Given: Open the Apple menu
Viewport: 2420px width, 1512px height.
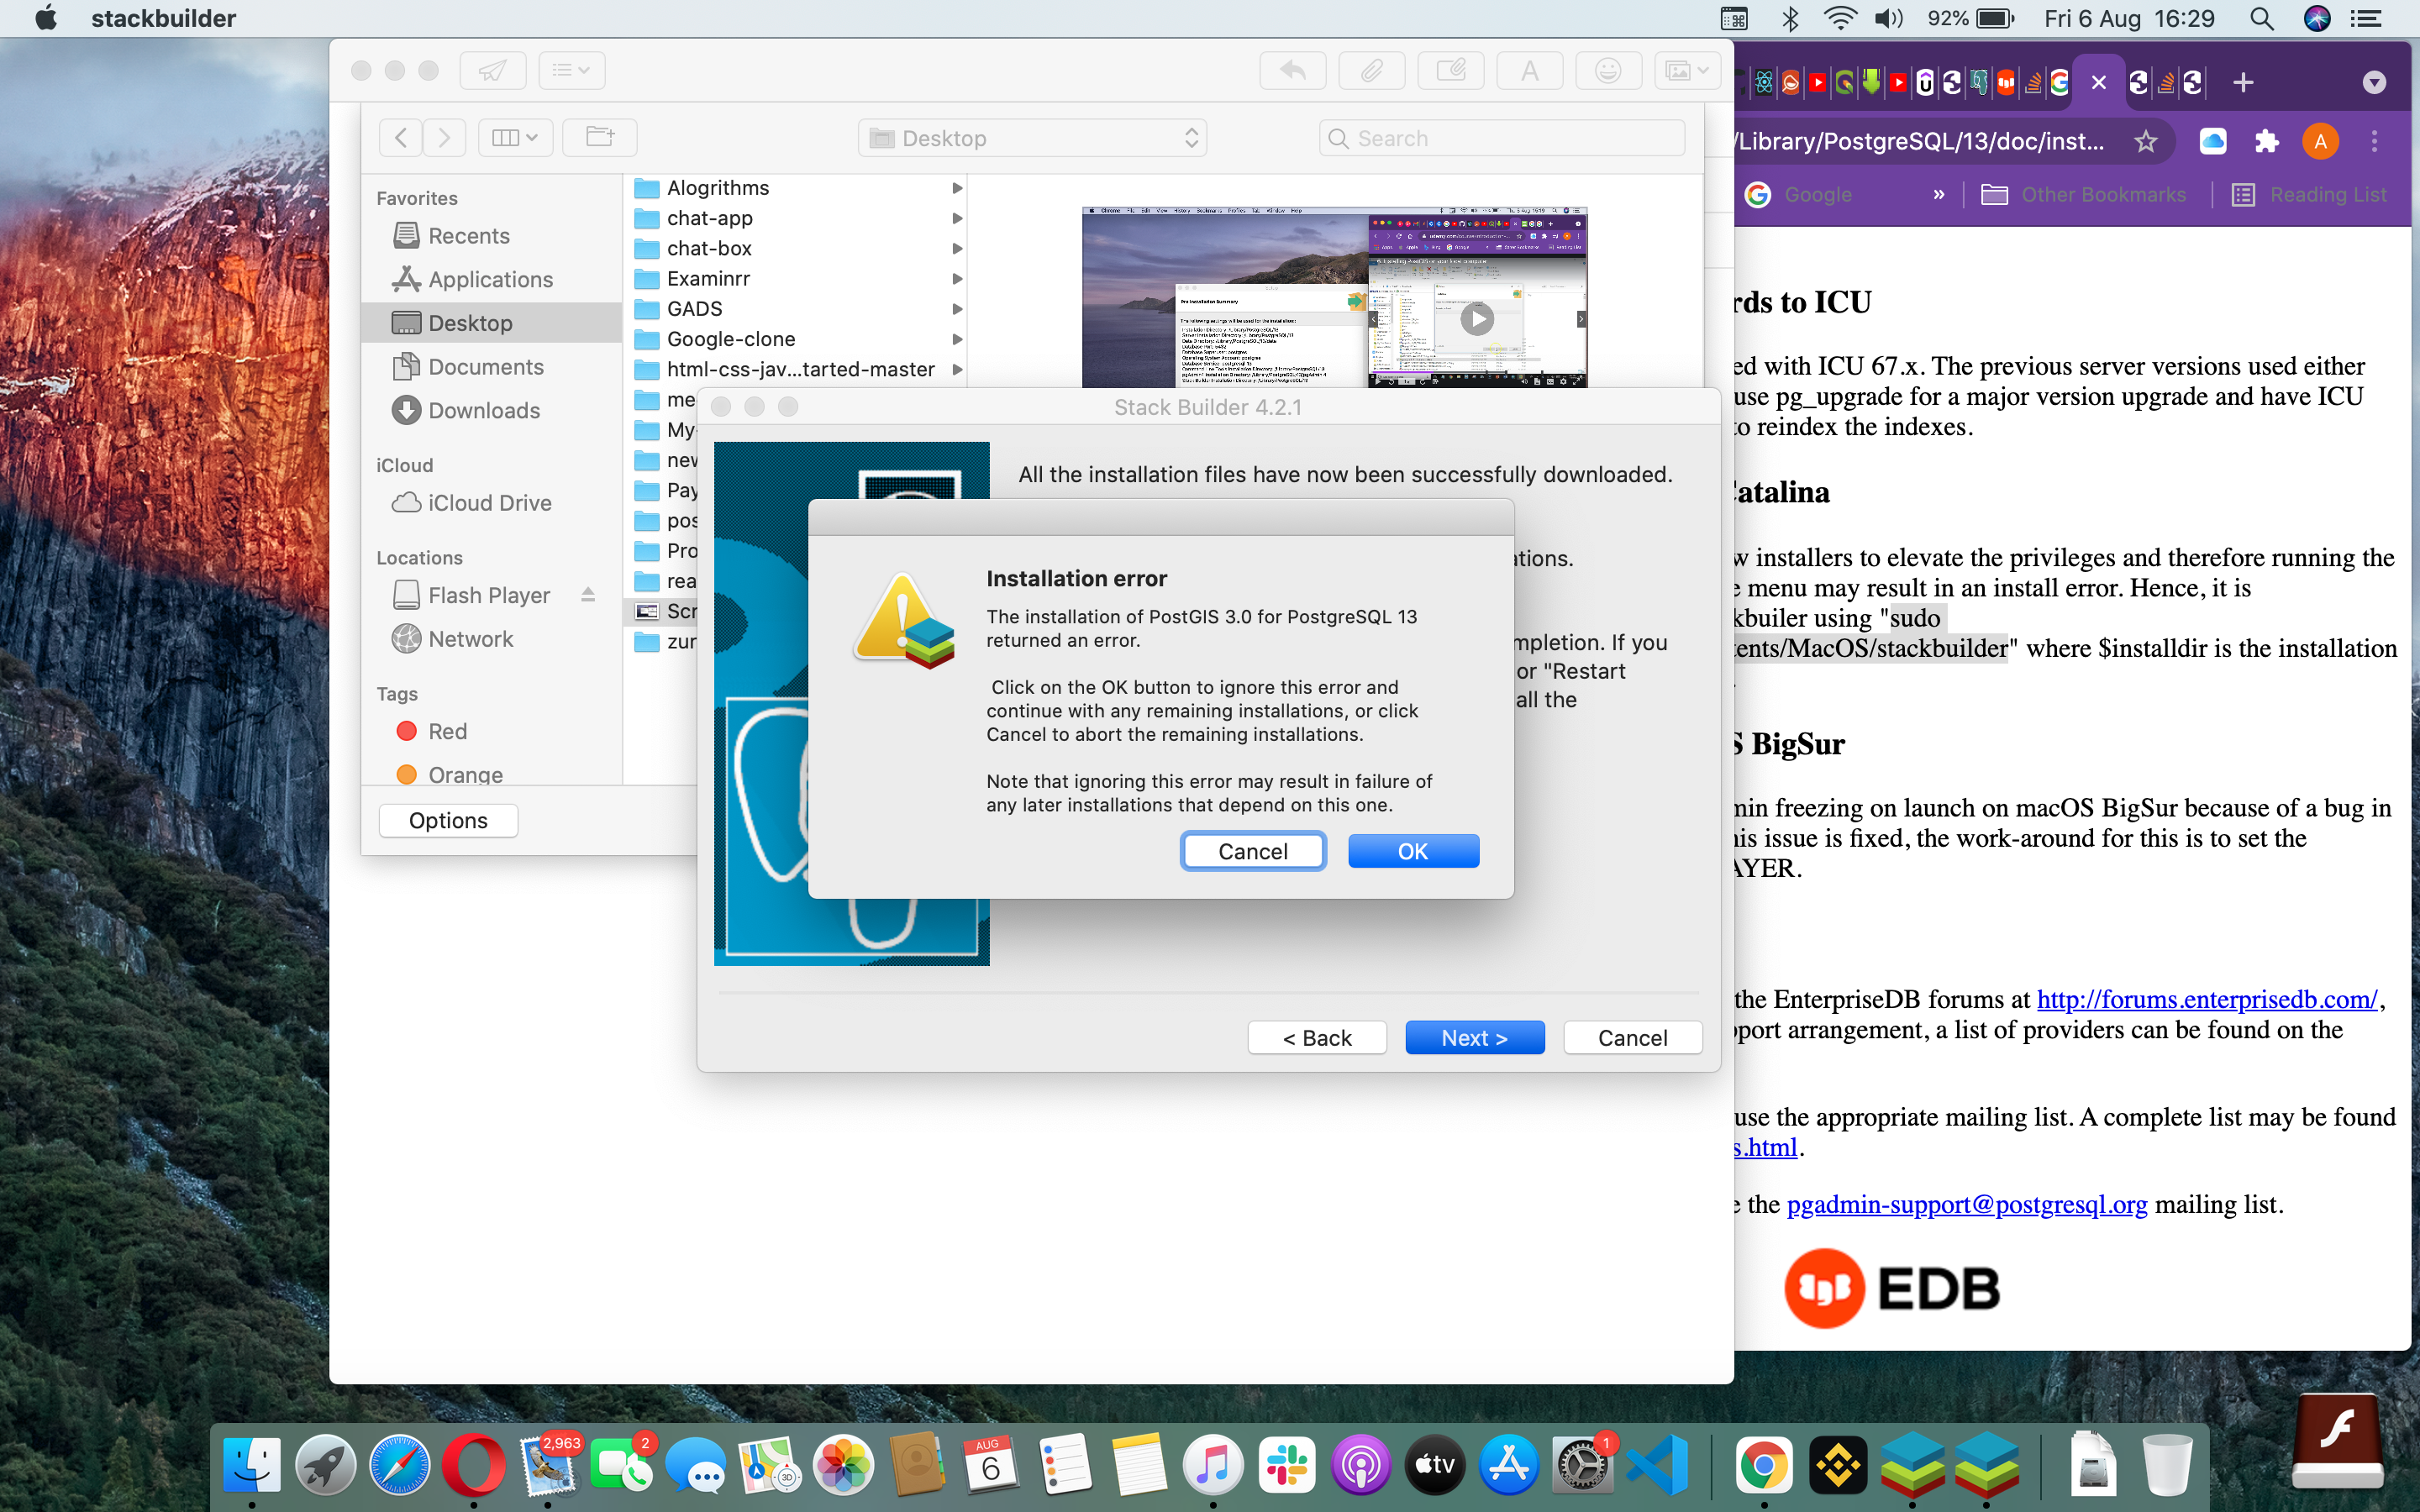Looking at the screenshot, I should tap(45, 18).
